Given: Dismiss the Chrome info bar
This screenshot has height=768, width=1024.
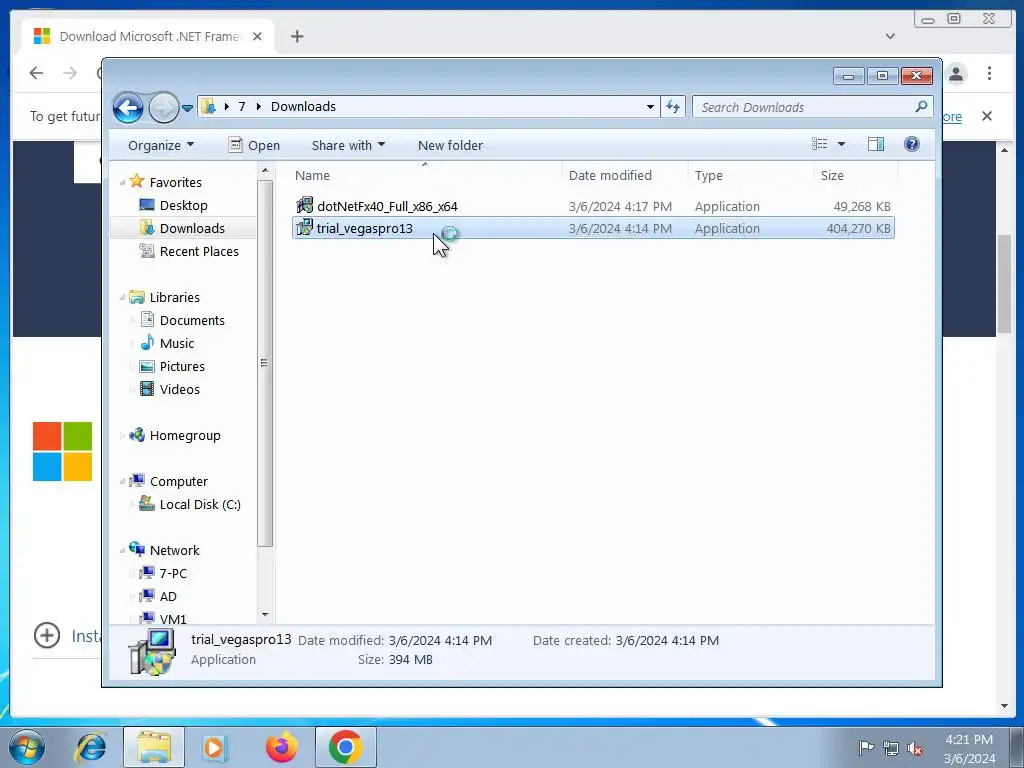Looking at the screenshot, I should [x=987, y=116].
